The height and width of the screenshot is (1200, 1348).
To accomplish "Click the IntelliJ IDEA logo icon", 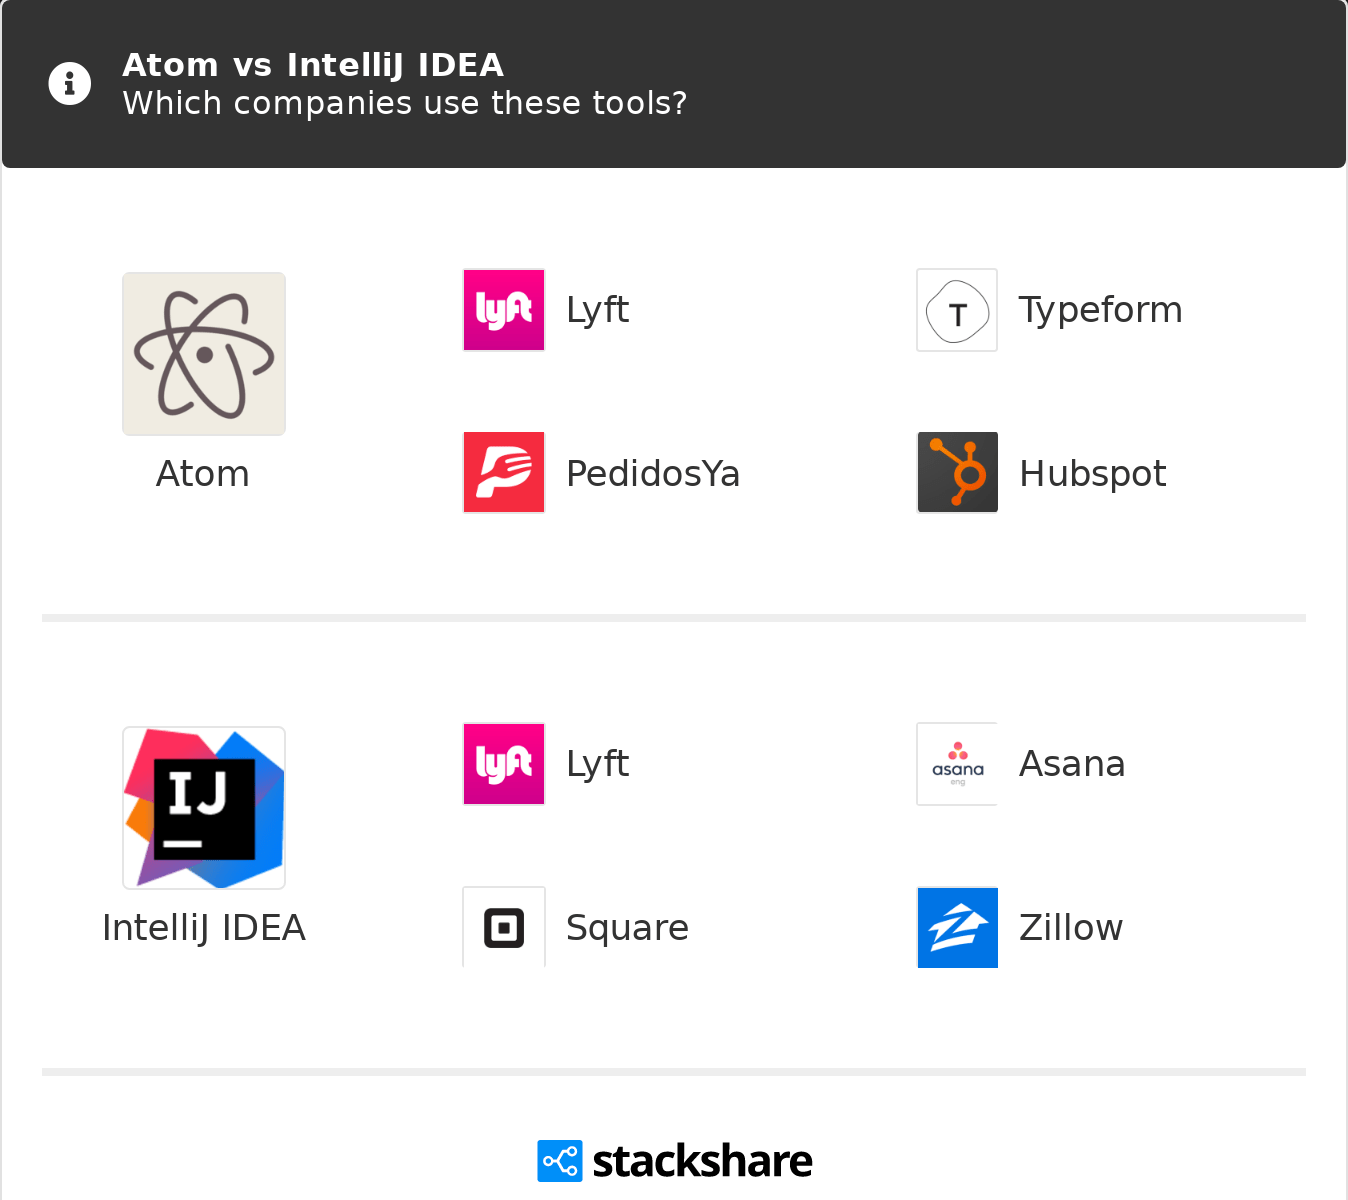I will pos(204,808).
